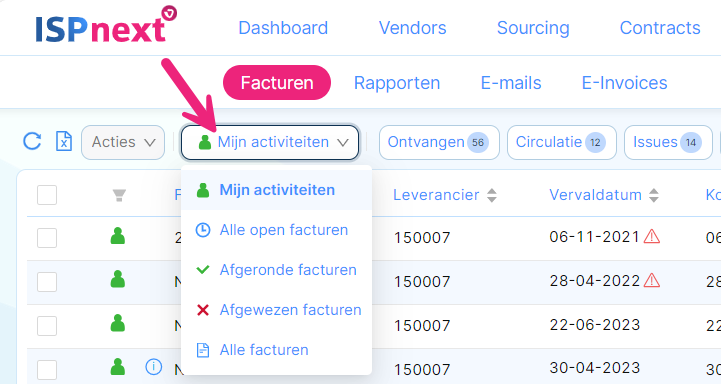Click the ISPnext logo
Screen dimensions: 721x384
click(106, 25)
